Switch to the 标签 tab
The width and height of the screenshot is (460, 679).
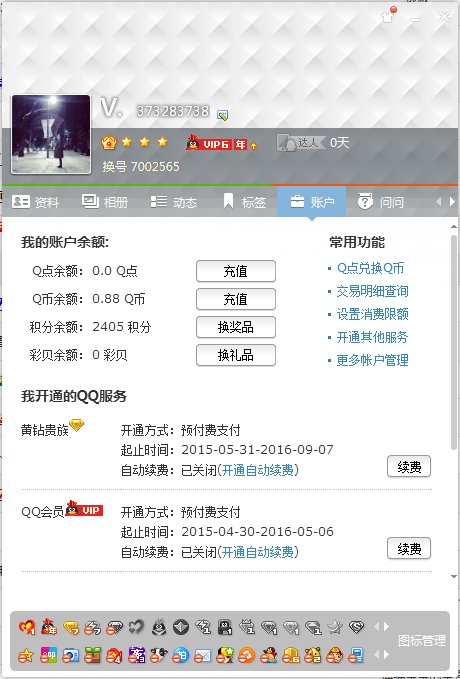tap(244, 202)
